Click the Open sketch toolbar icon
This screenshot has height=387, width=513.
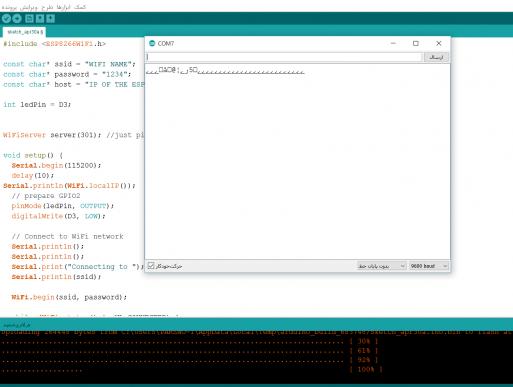(40, 19)
